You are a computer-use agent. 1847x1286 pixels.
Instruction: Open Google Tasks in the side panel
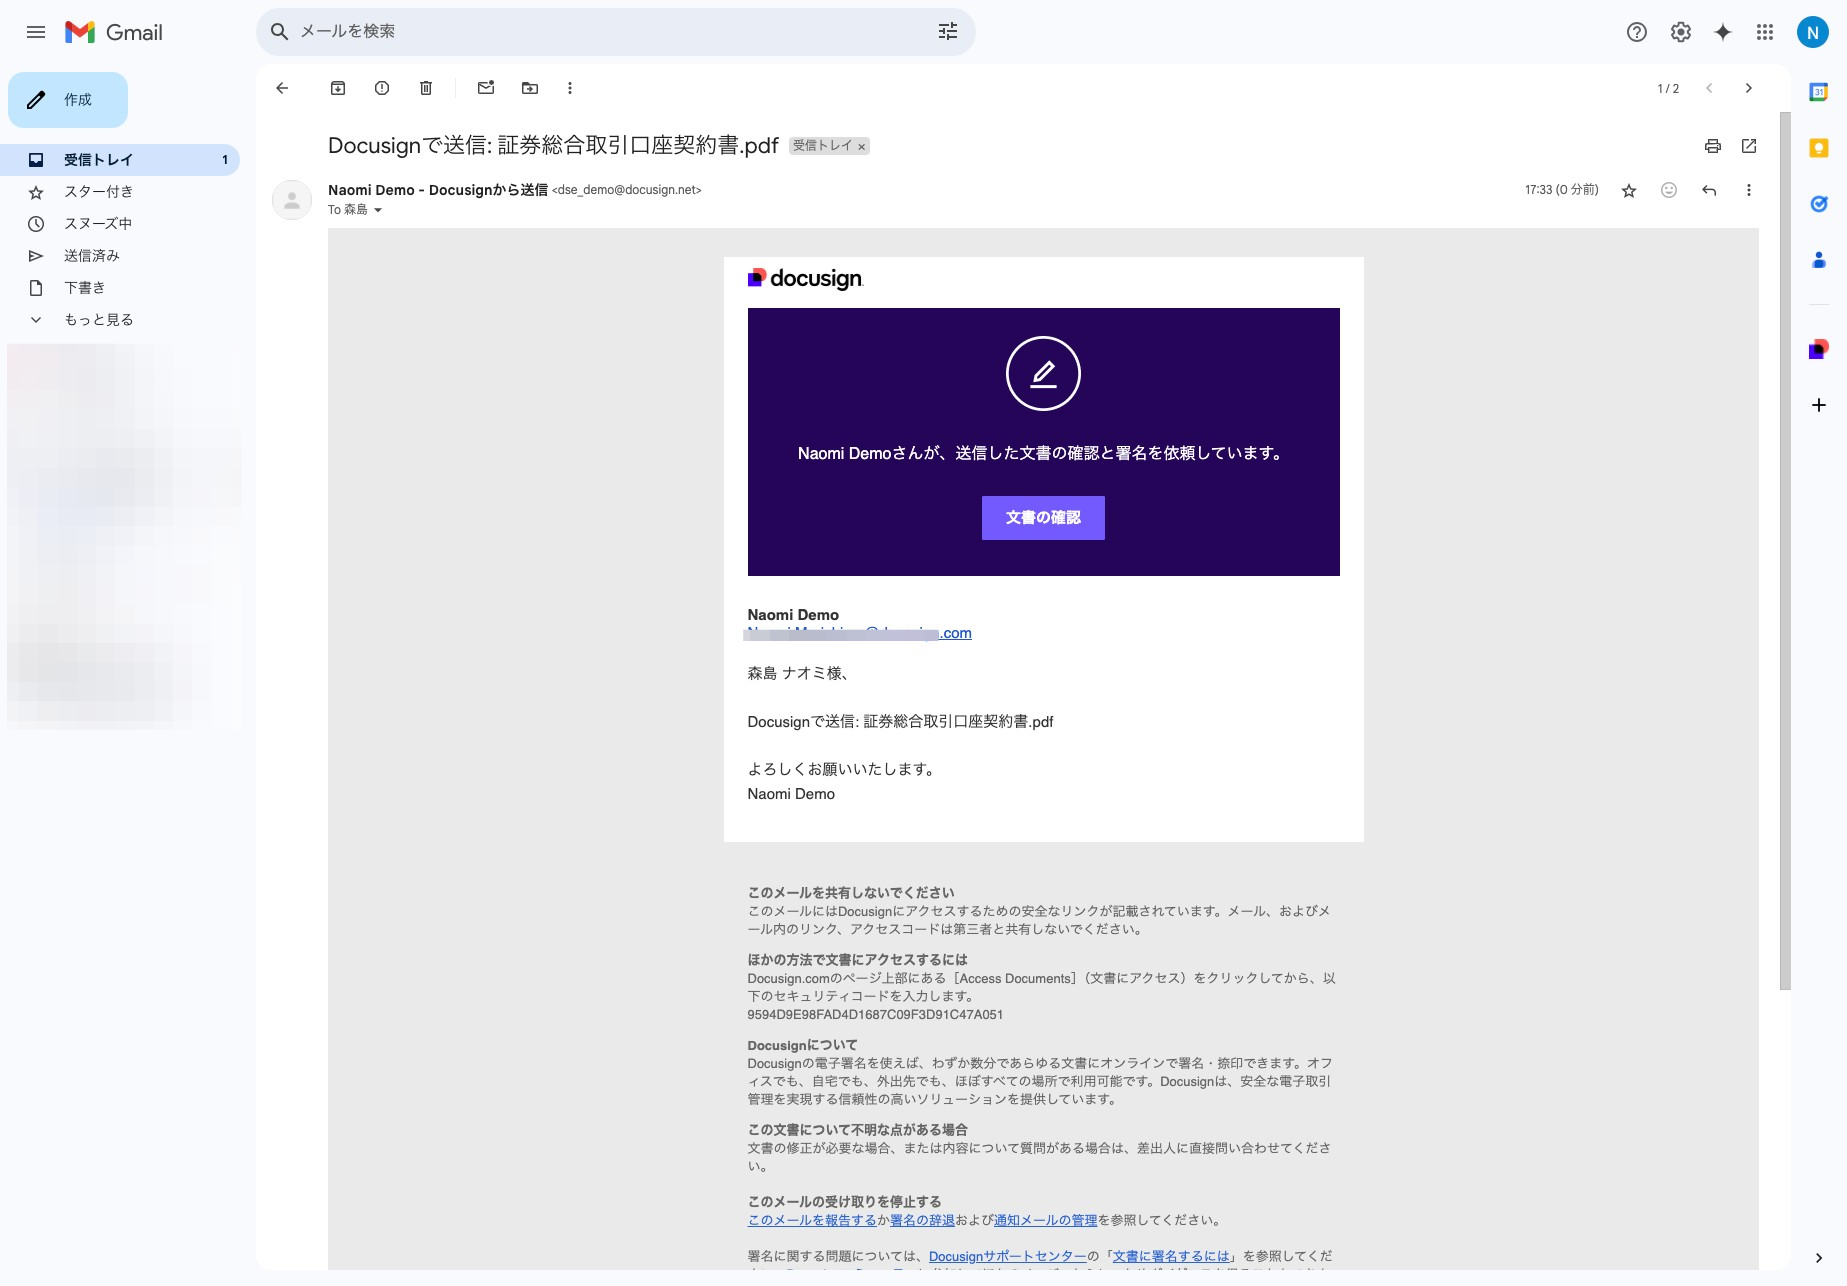(x=1819, y=204)
